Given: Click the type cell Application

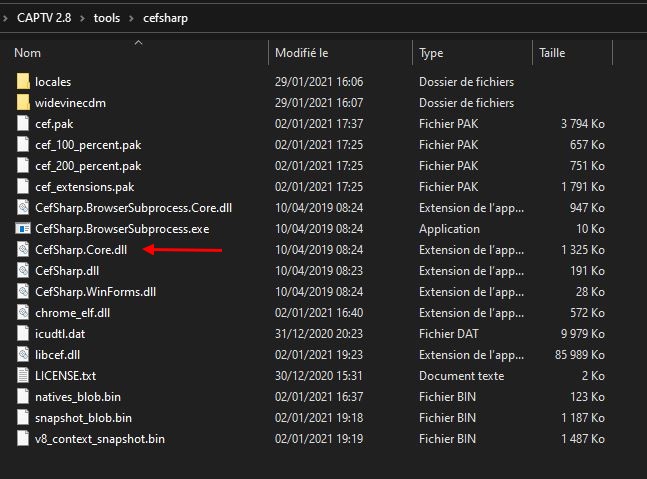Looking at the screenshot, I should coord(449,229).
